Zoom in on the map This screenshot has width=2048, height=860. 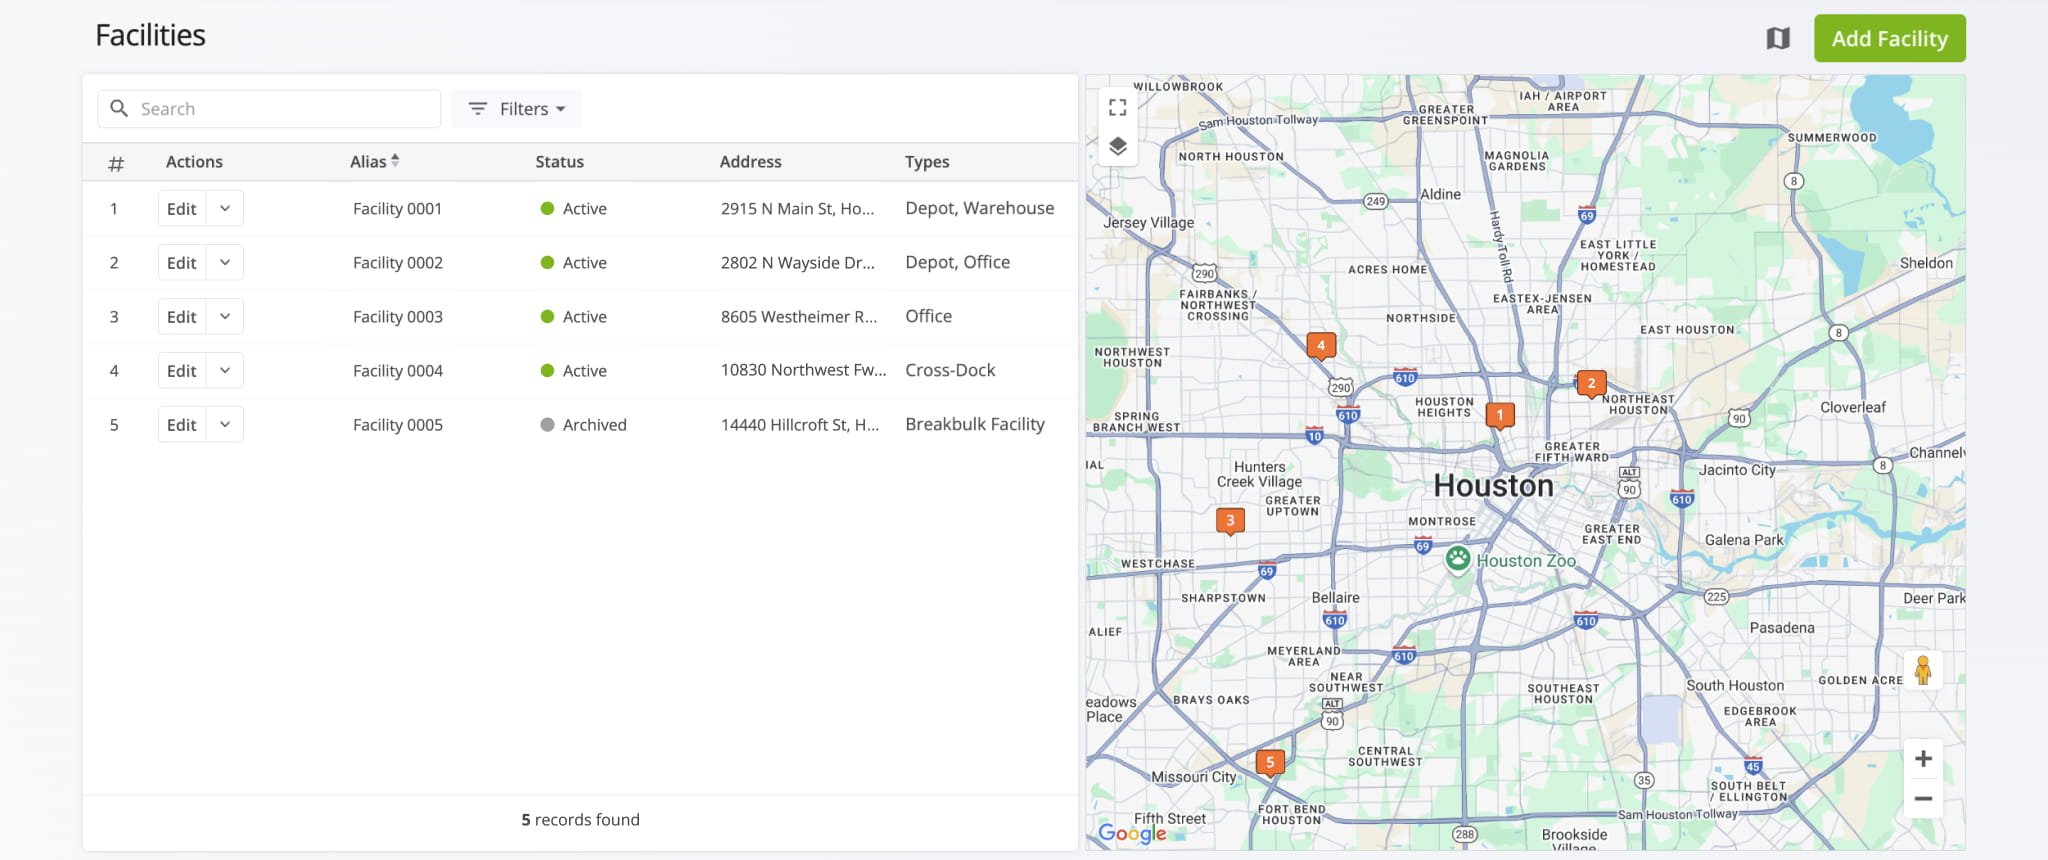(x=1922, y=759)
